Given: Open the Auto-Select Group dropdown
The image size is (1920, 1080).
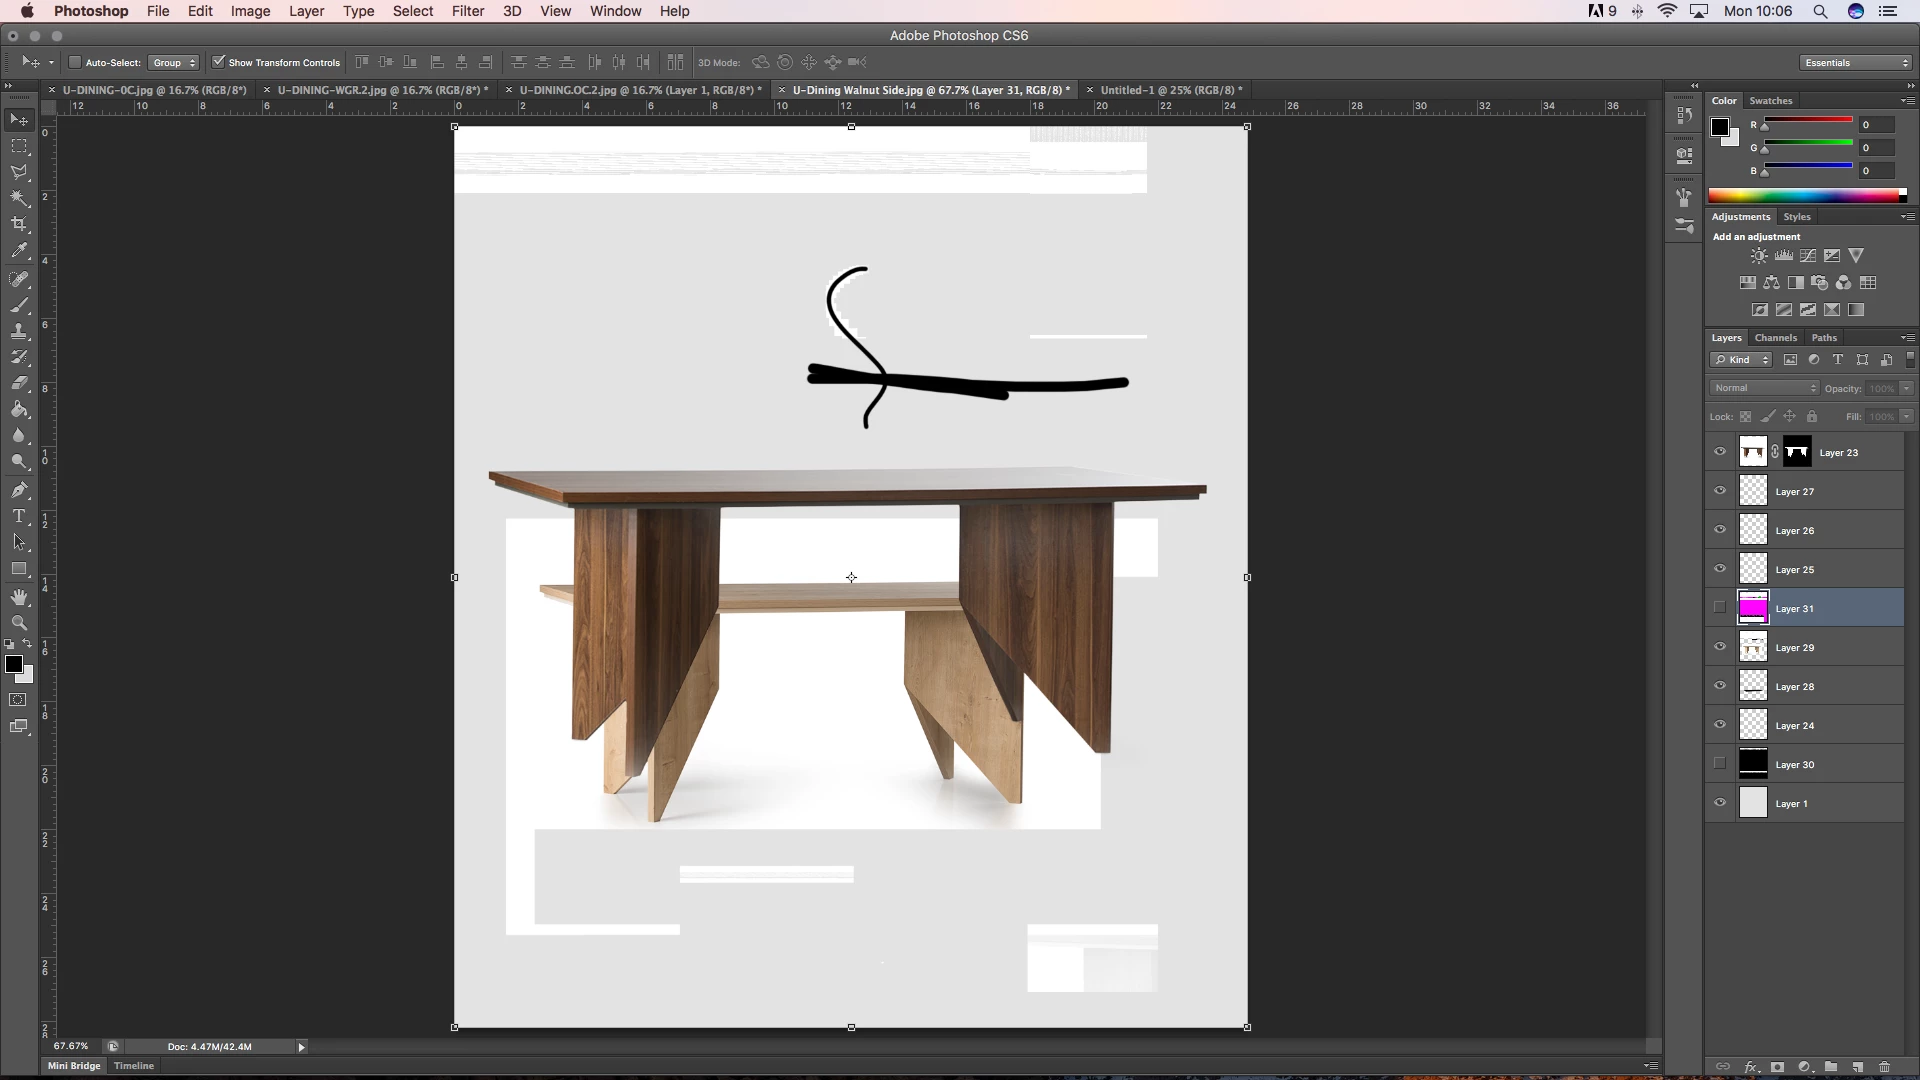Looking at the screenshot, I should [x=174, y=62].
